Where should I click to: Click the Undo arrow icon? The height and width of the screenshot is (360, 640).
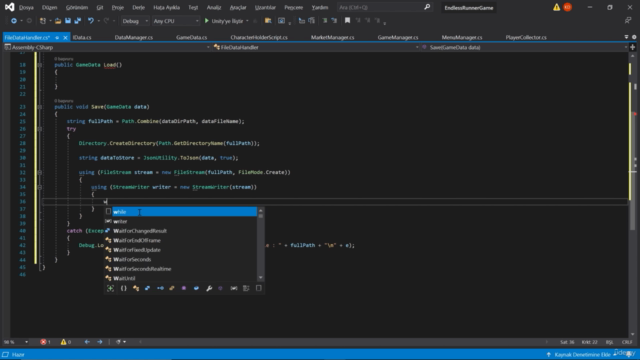point(91,21)
